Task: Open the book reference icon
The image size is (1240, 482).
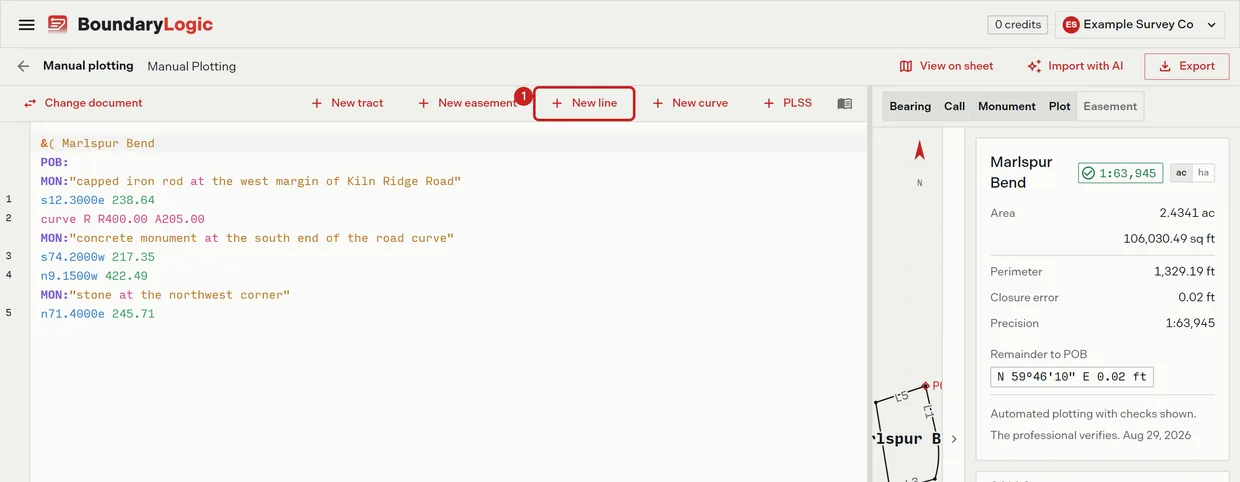Action: [845, 103]
